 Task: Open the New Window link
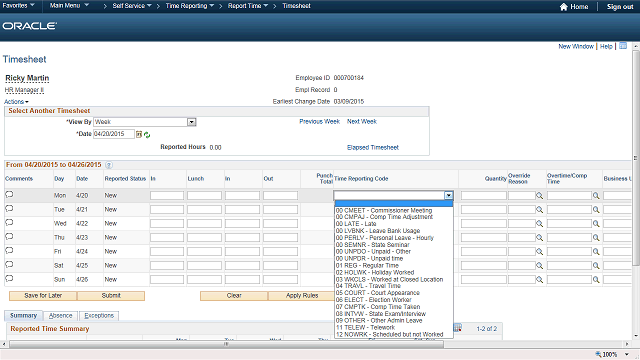[576, 47]
